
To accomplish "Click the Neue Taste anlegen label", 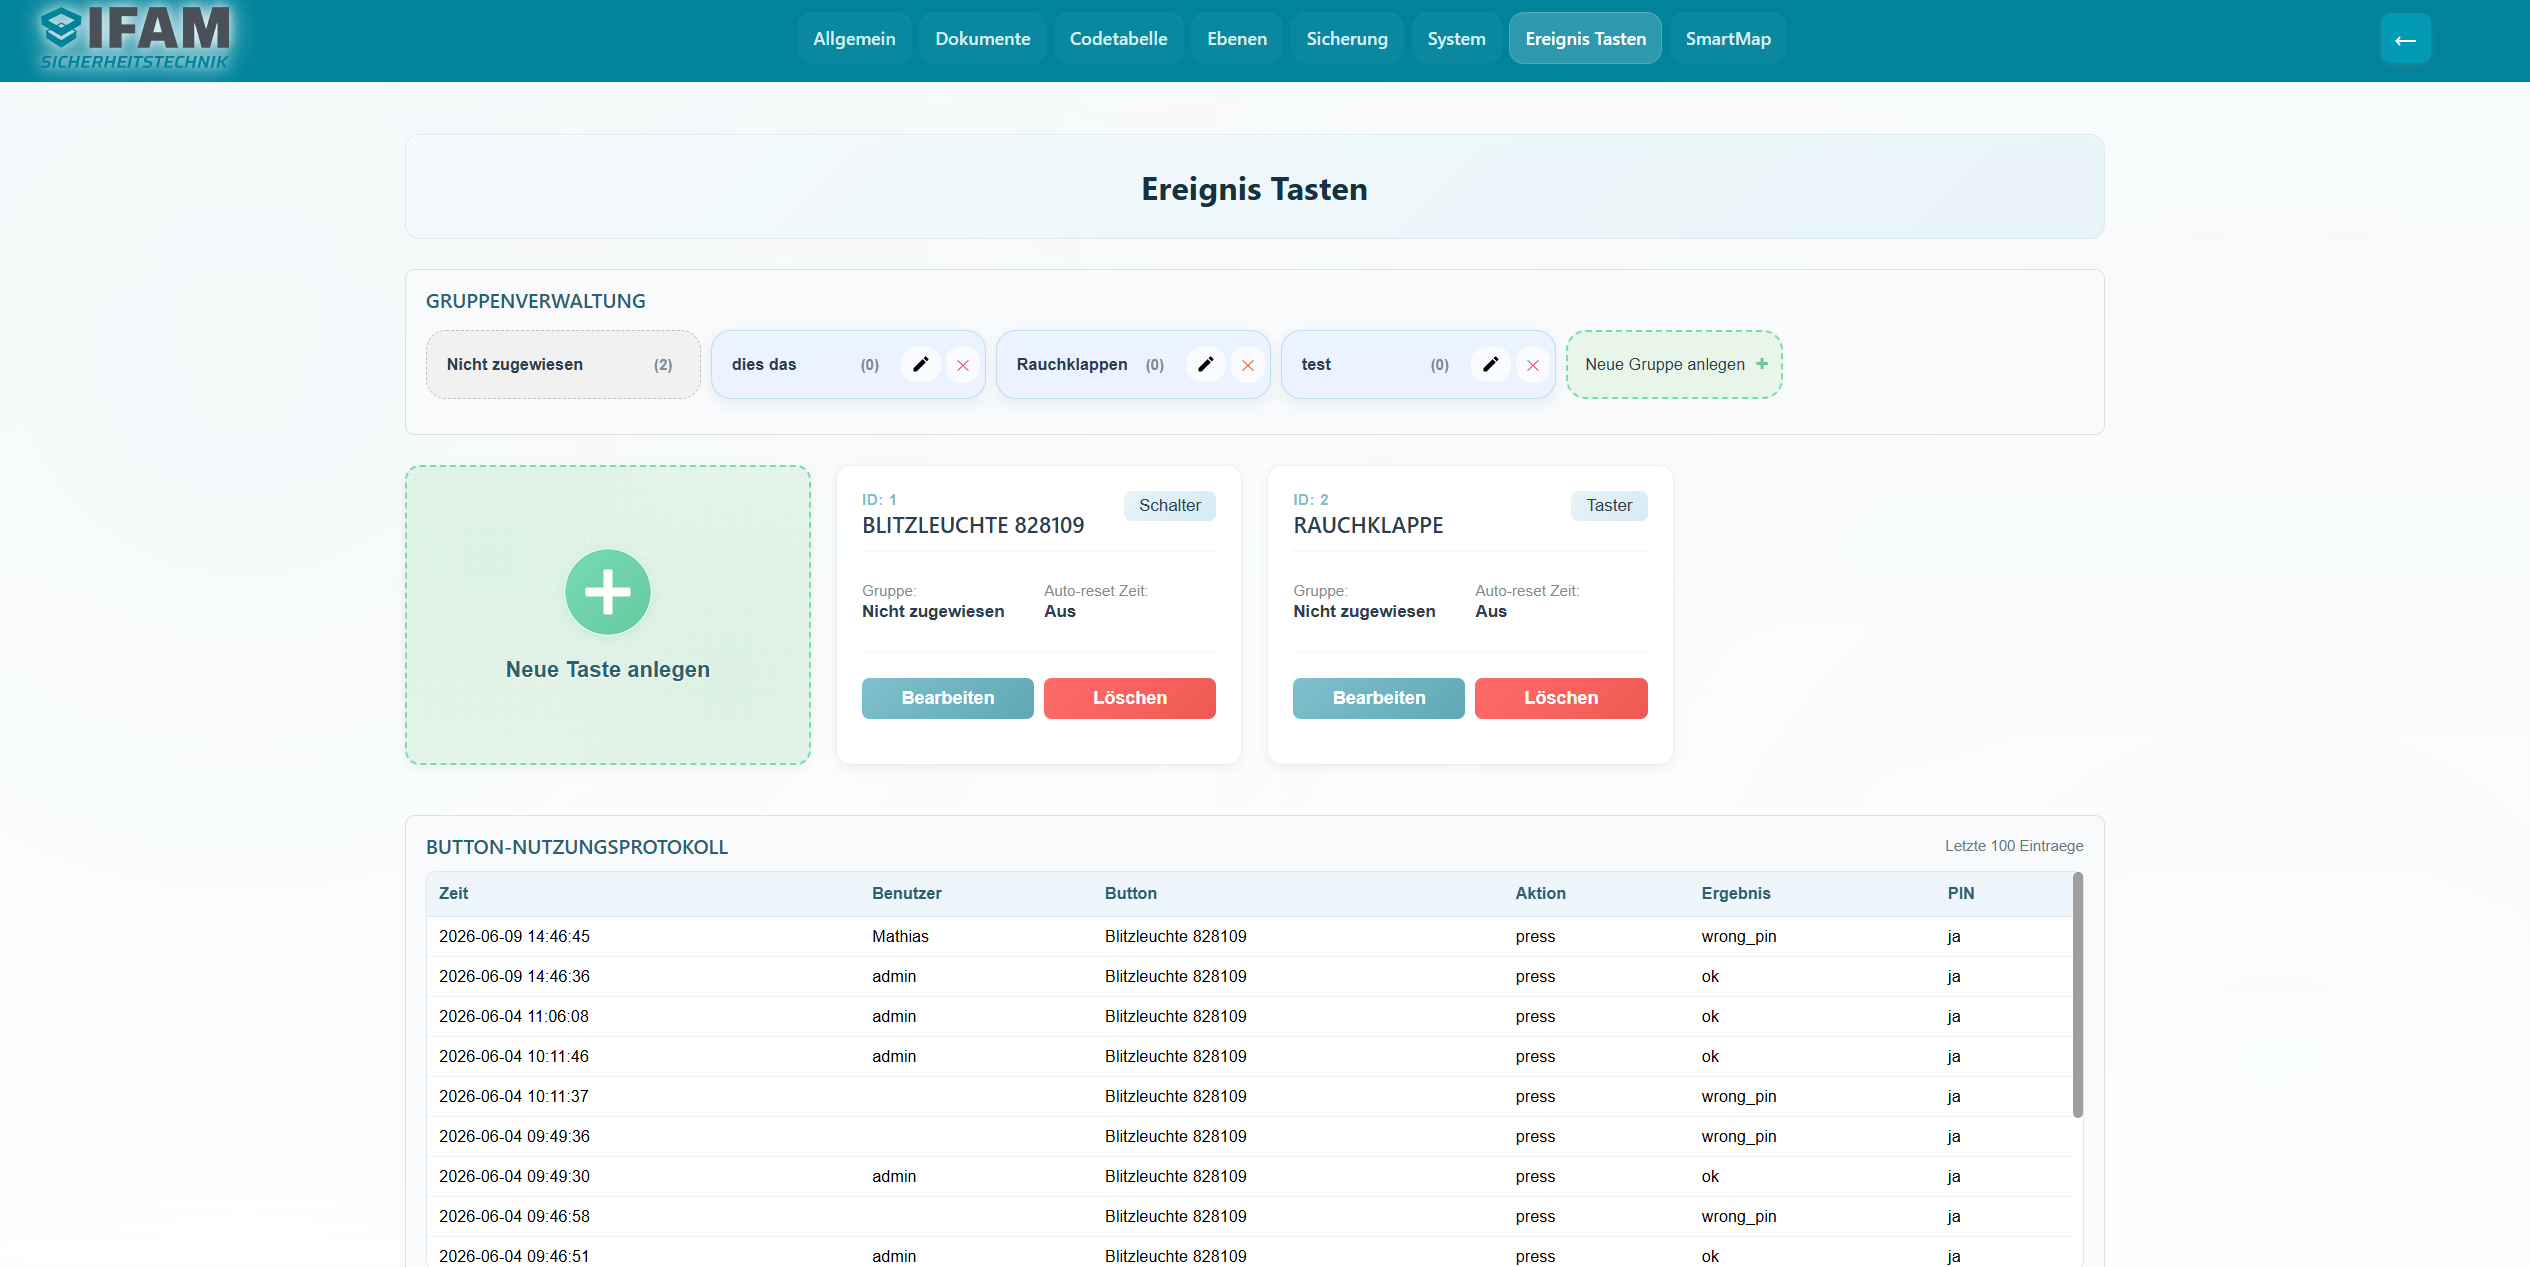I will 608,669.
